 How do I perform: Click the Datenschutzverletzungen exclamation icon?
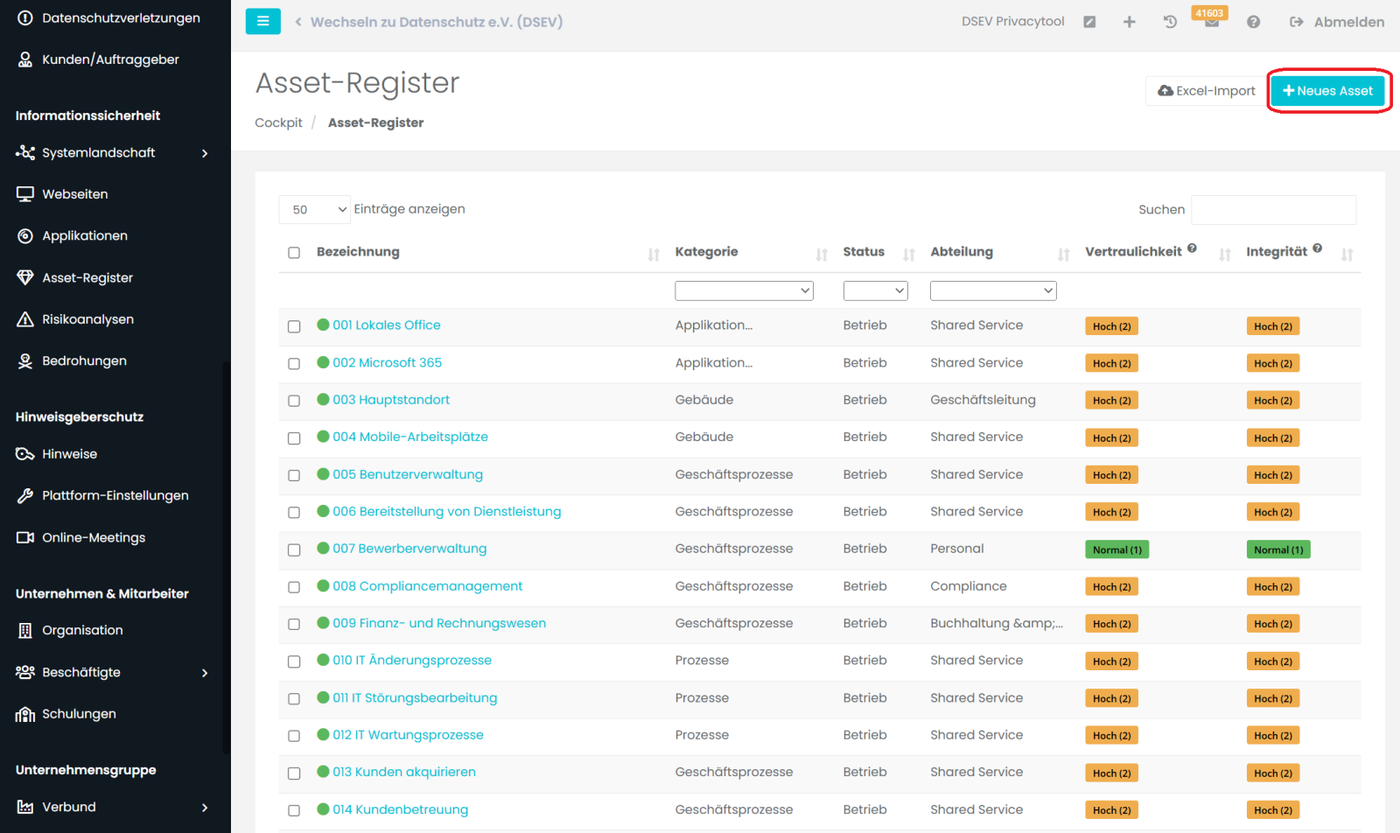[x=25, y=18]
